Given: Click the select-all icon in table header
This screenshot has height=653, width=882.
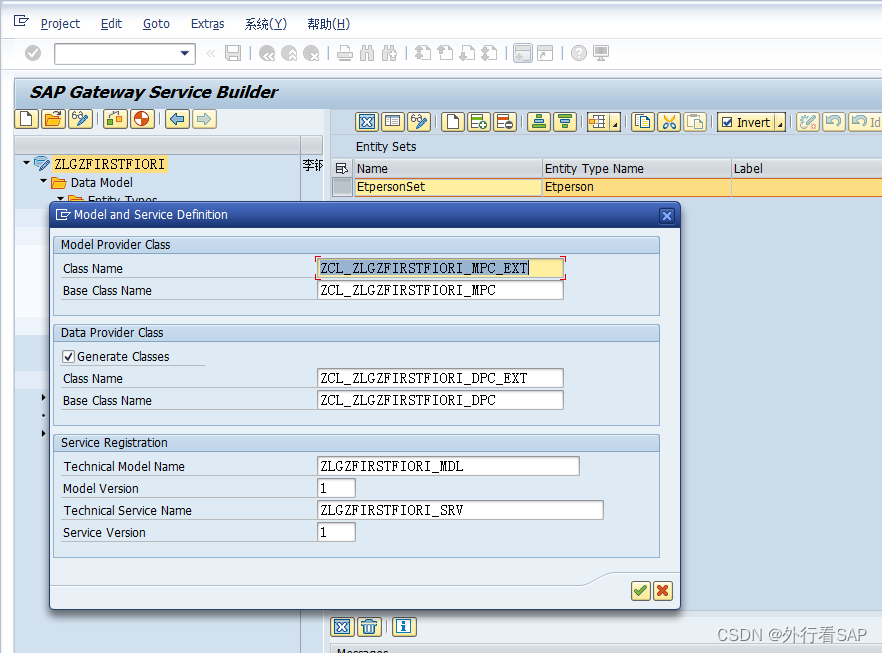Looking at the screenshot, I should tap(341, 169).
